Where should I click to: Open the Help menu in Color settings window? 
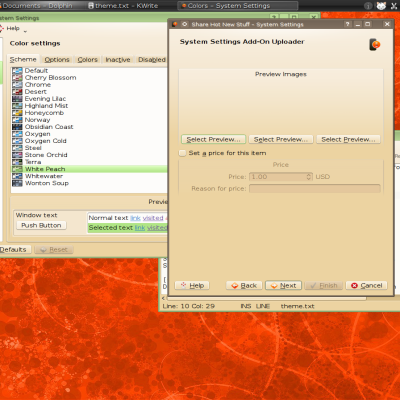13,28
